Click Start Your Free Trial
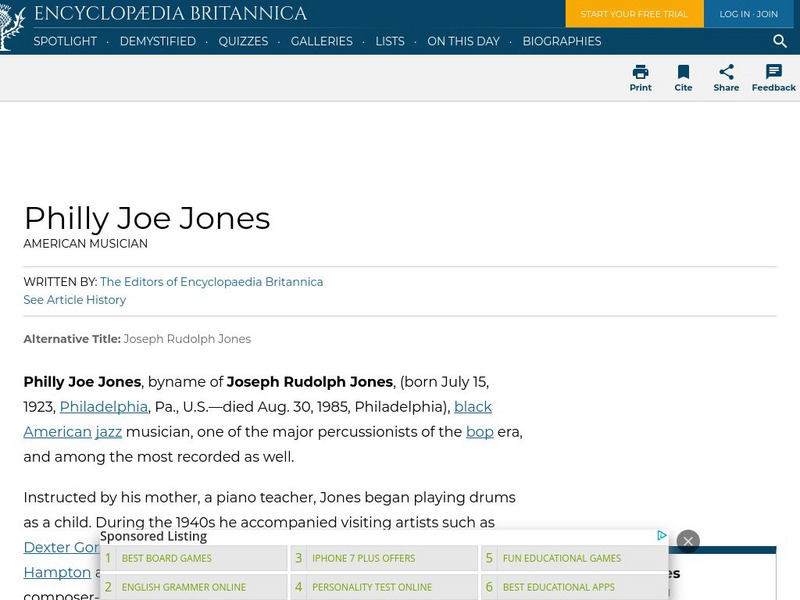This screenshot has height=600, width=800. [634, 14]
